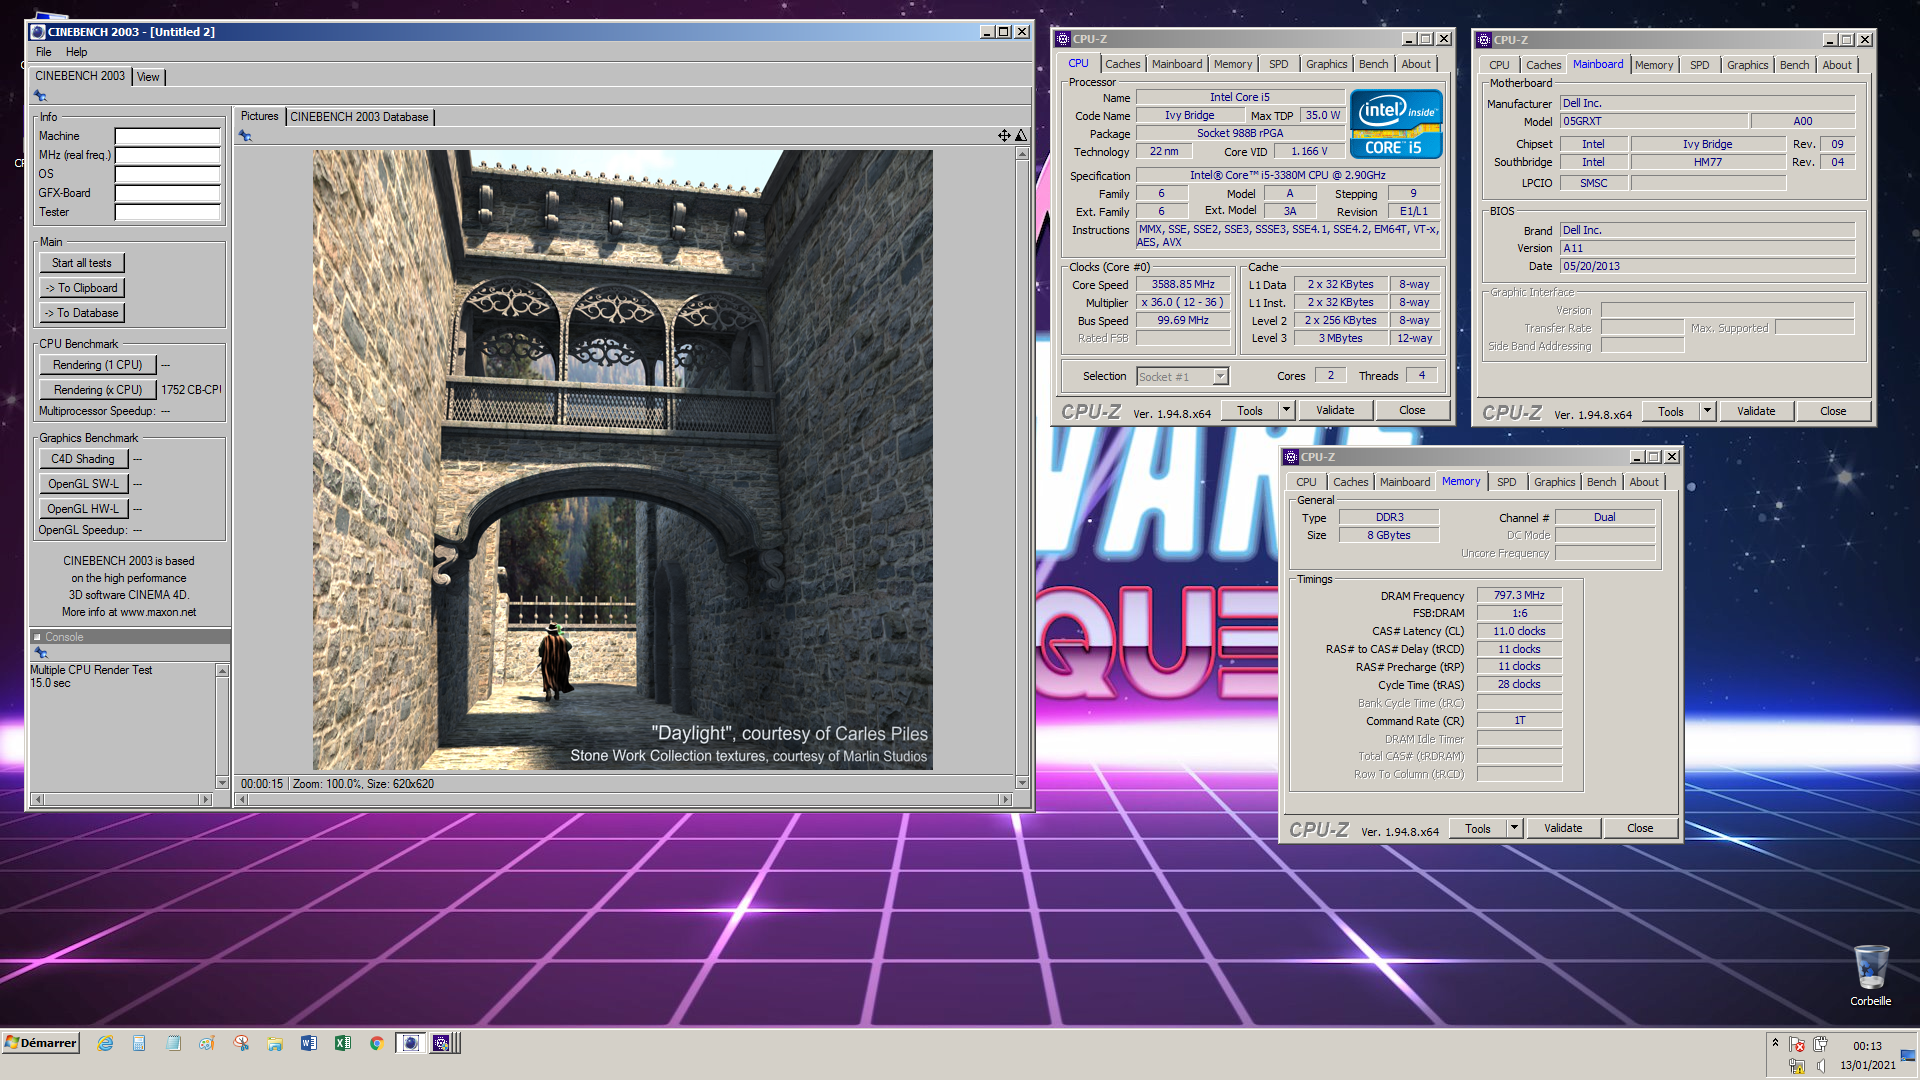Switch to the CPU-Z taskbar button
Screen dimensions: 1920x1080
tap(444, 1043)
